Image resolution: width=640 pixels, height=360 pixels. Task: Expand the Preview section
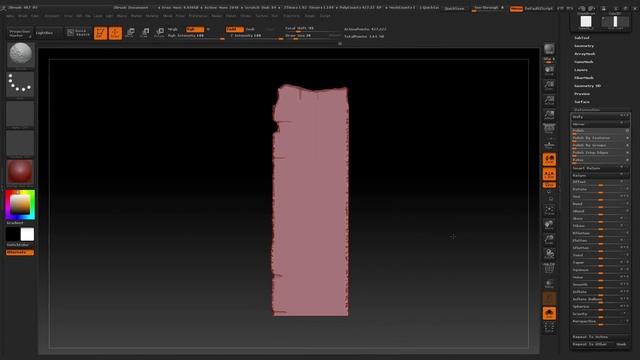click(582, 94)
